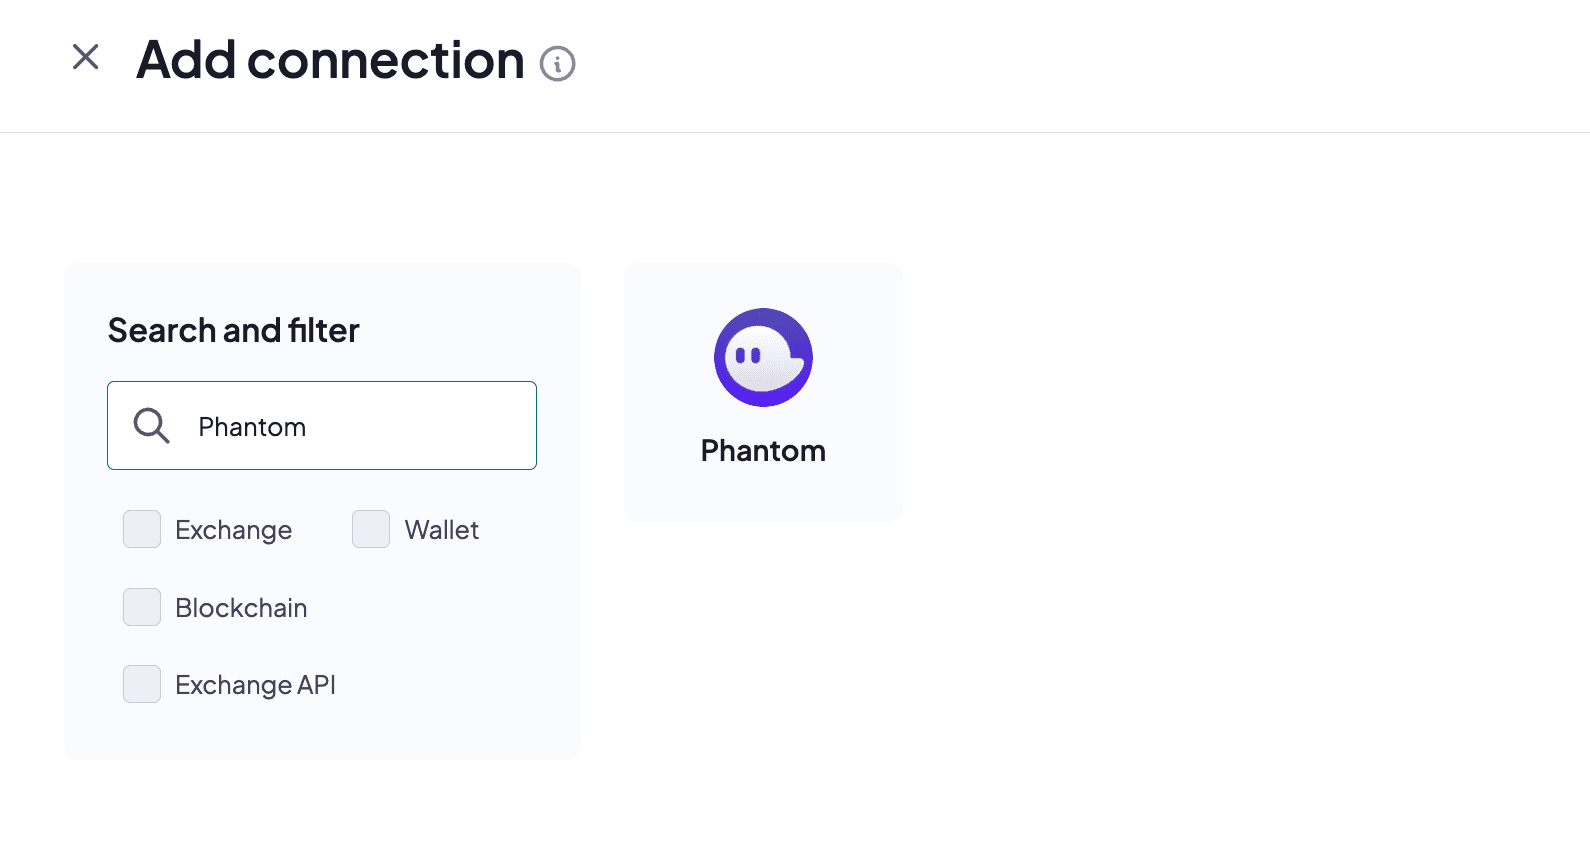The image size is (1590, 864).
Task: Click the search icon inside the filter box
Action: (x=151, y=425)
